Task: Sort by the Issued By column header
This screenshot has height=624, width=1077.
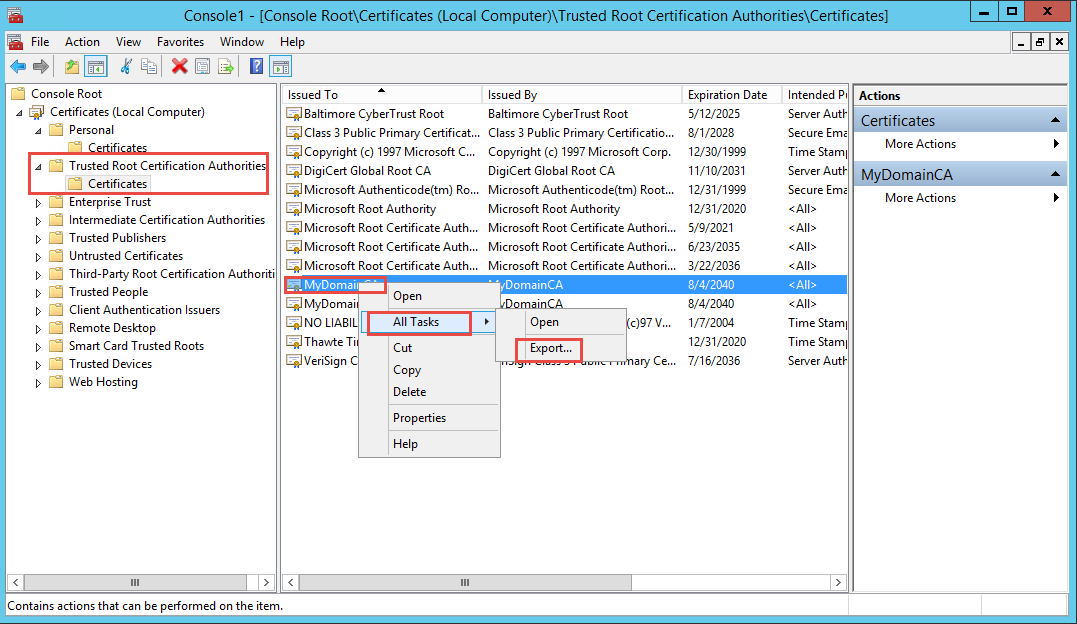Action: click(x=582, y=95)
